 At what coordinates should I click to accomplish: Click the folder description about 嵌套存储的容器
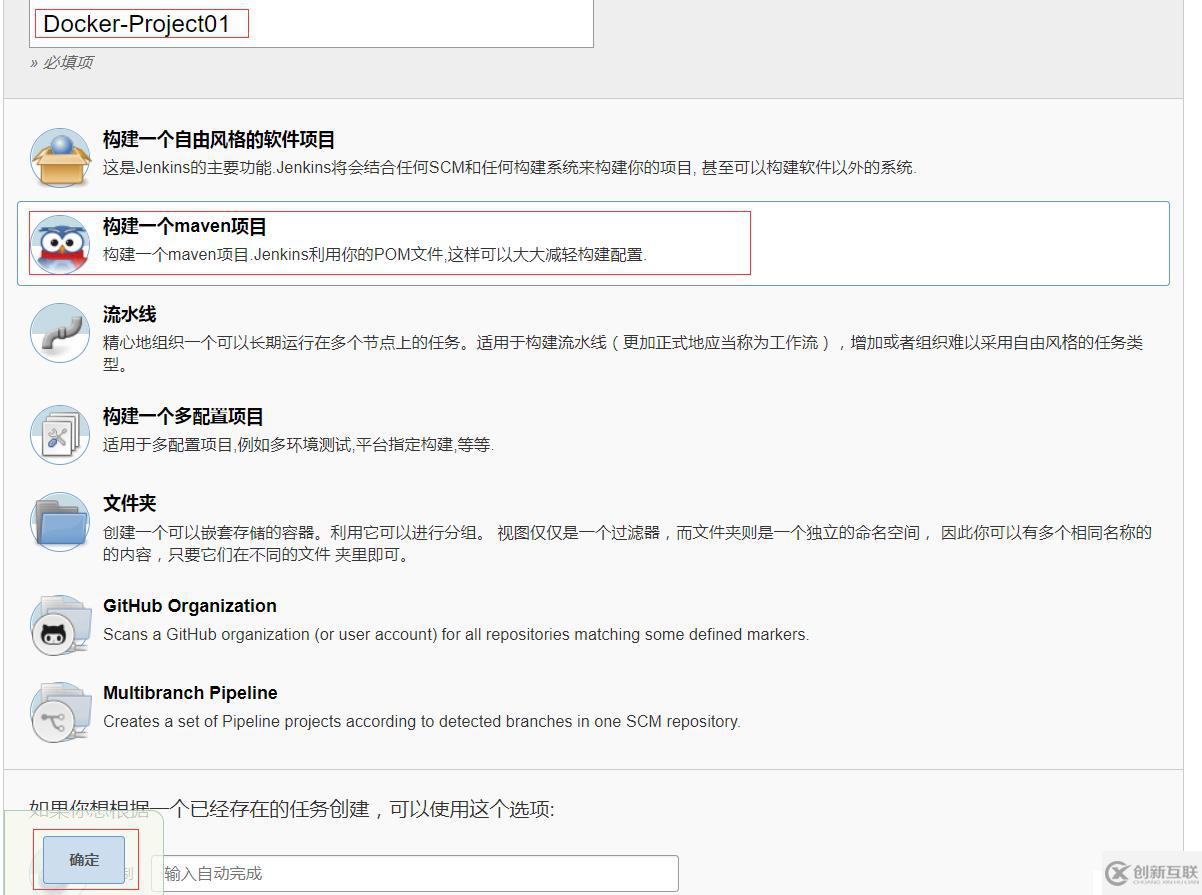627,543
